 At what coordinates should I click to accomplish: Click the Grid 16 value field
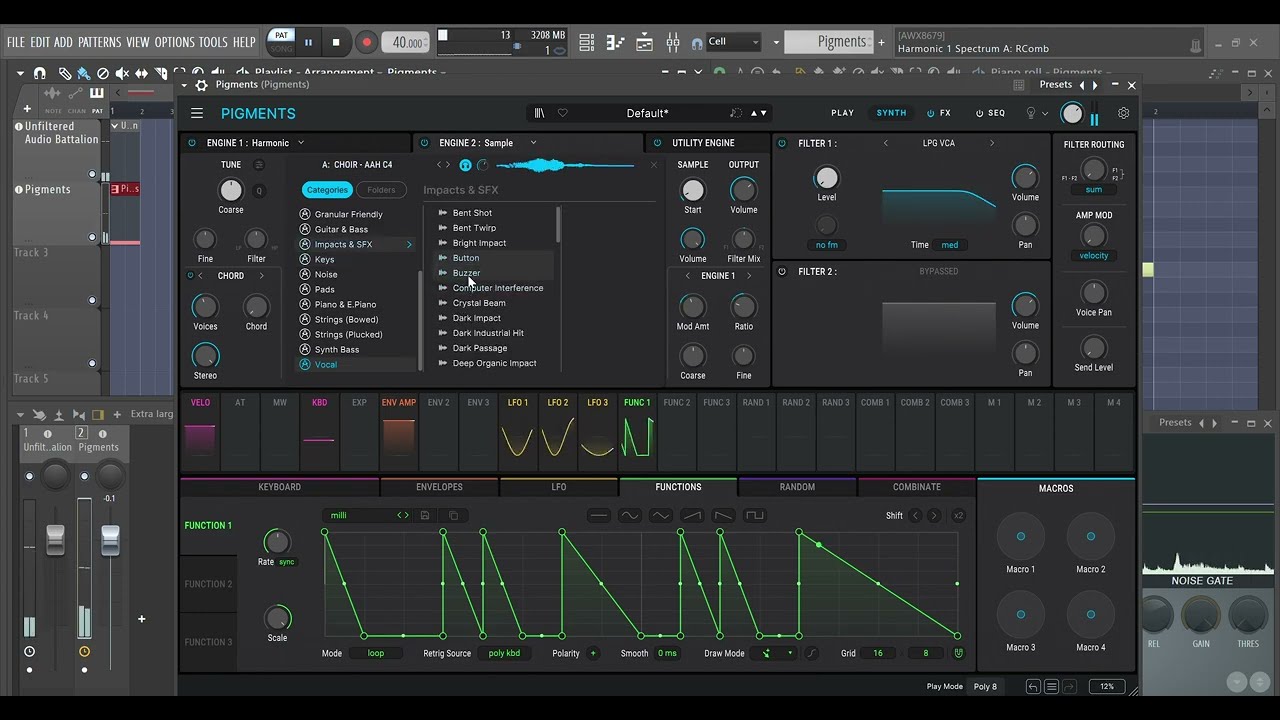[x=877, y=653]
